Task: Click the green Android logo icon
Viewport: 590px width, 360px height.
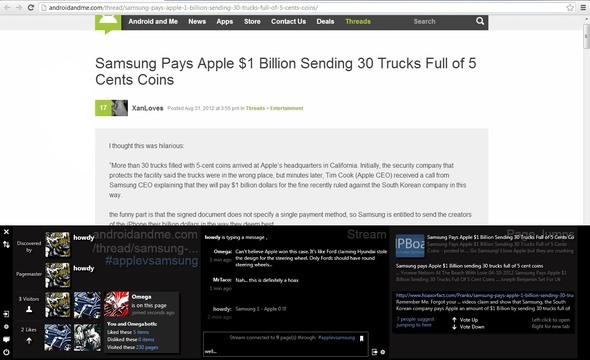Action: tap(108, 23)
